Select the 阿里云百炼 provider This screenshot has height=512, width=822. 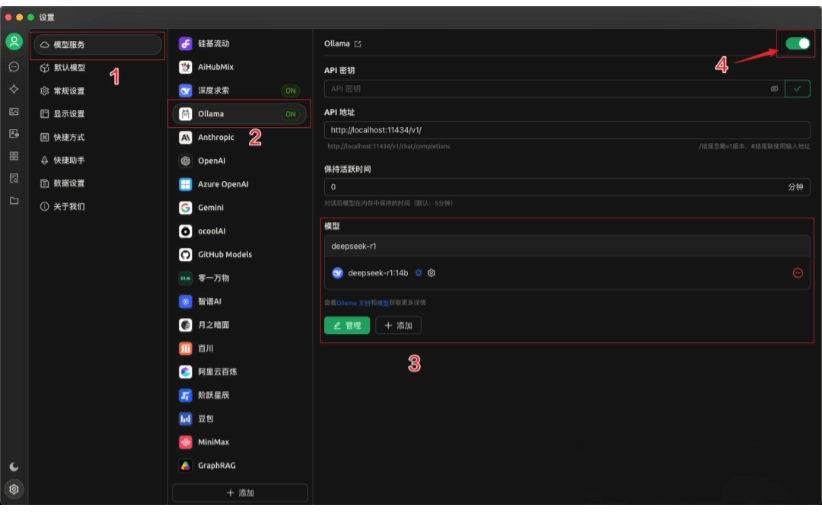coord(239,372)
